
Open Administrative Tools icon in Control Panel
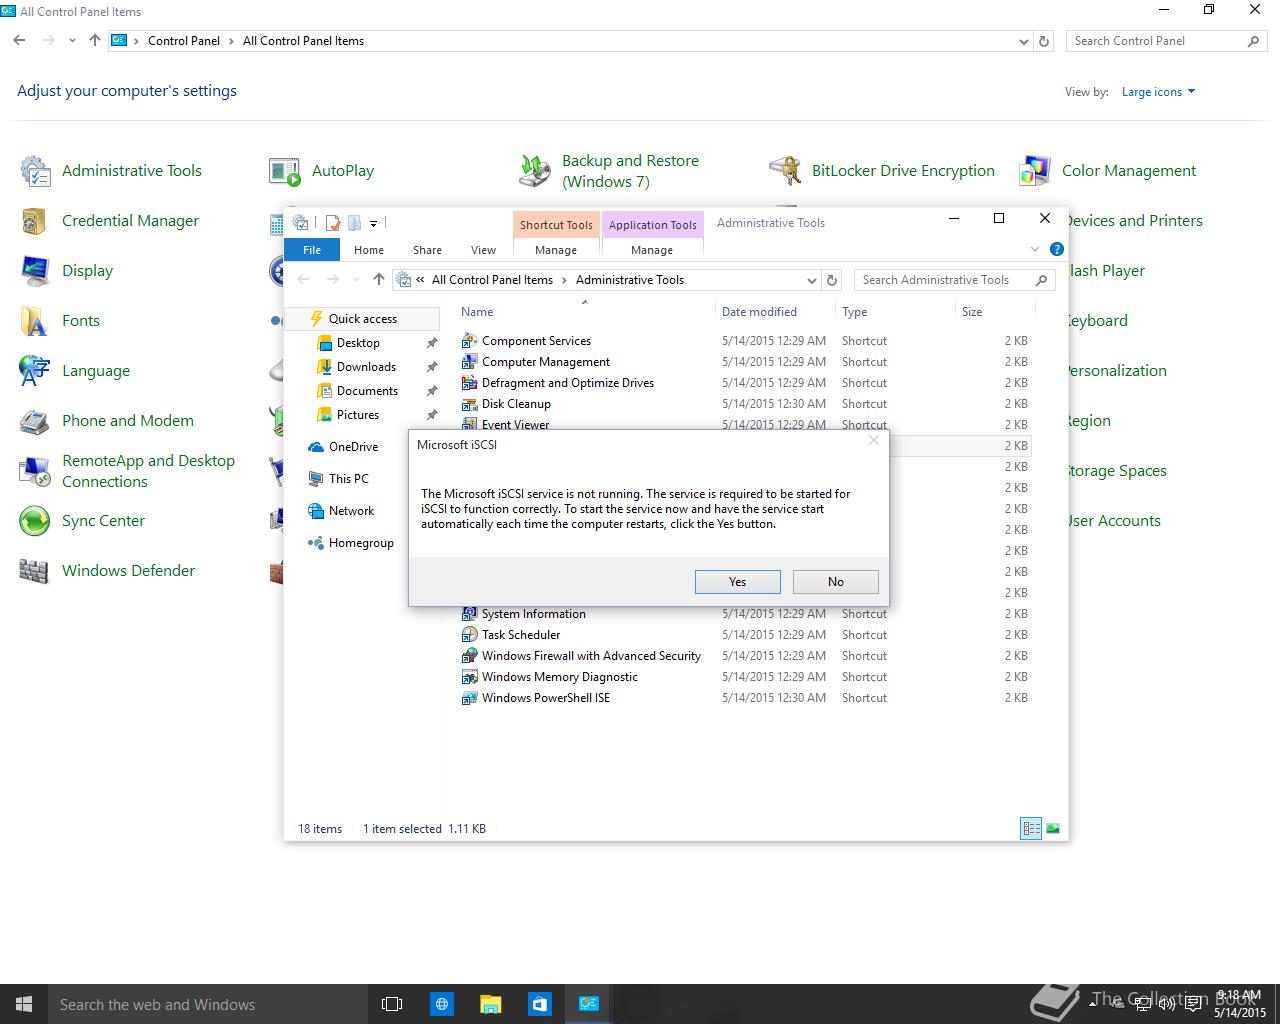(35, 171)
